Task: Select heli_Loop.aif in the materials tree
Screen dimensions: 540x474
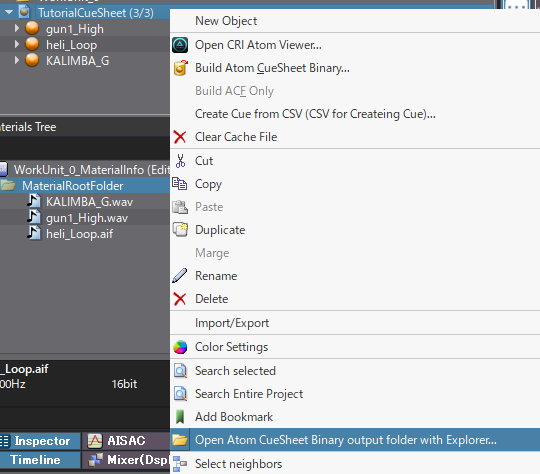Action: pos(85,234)
